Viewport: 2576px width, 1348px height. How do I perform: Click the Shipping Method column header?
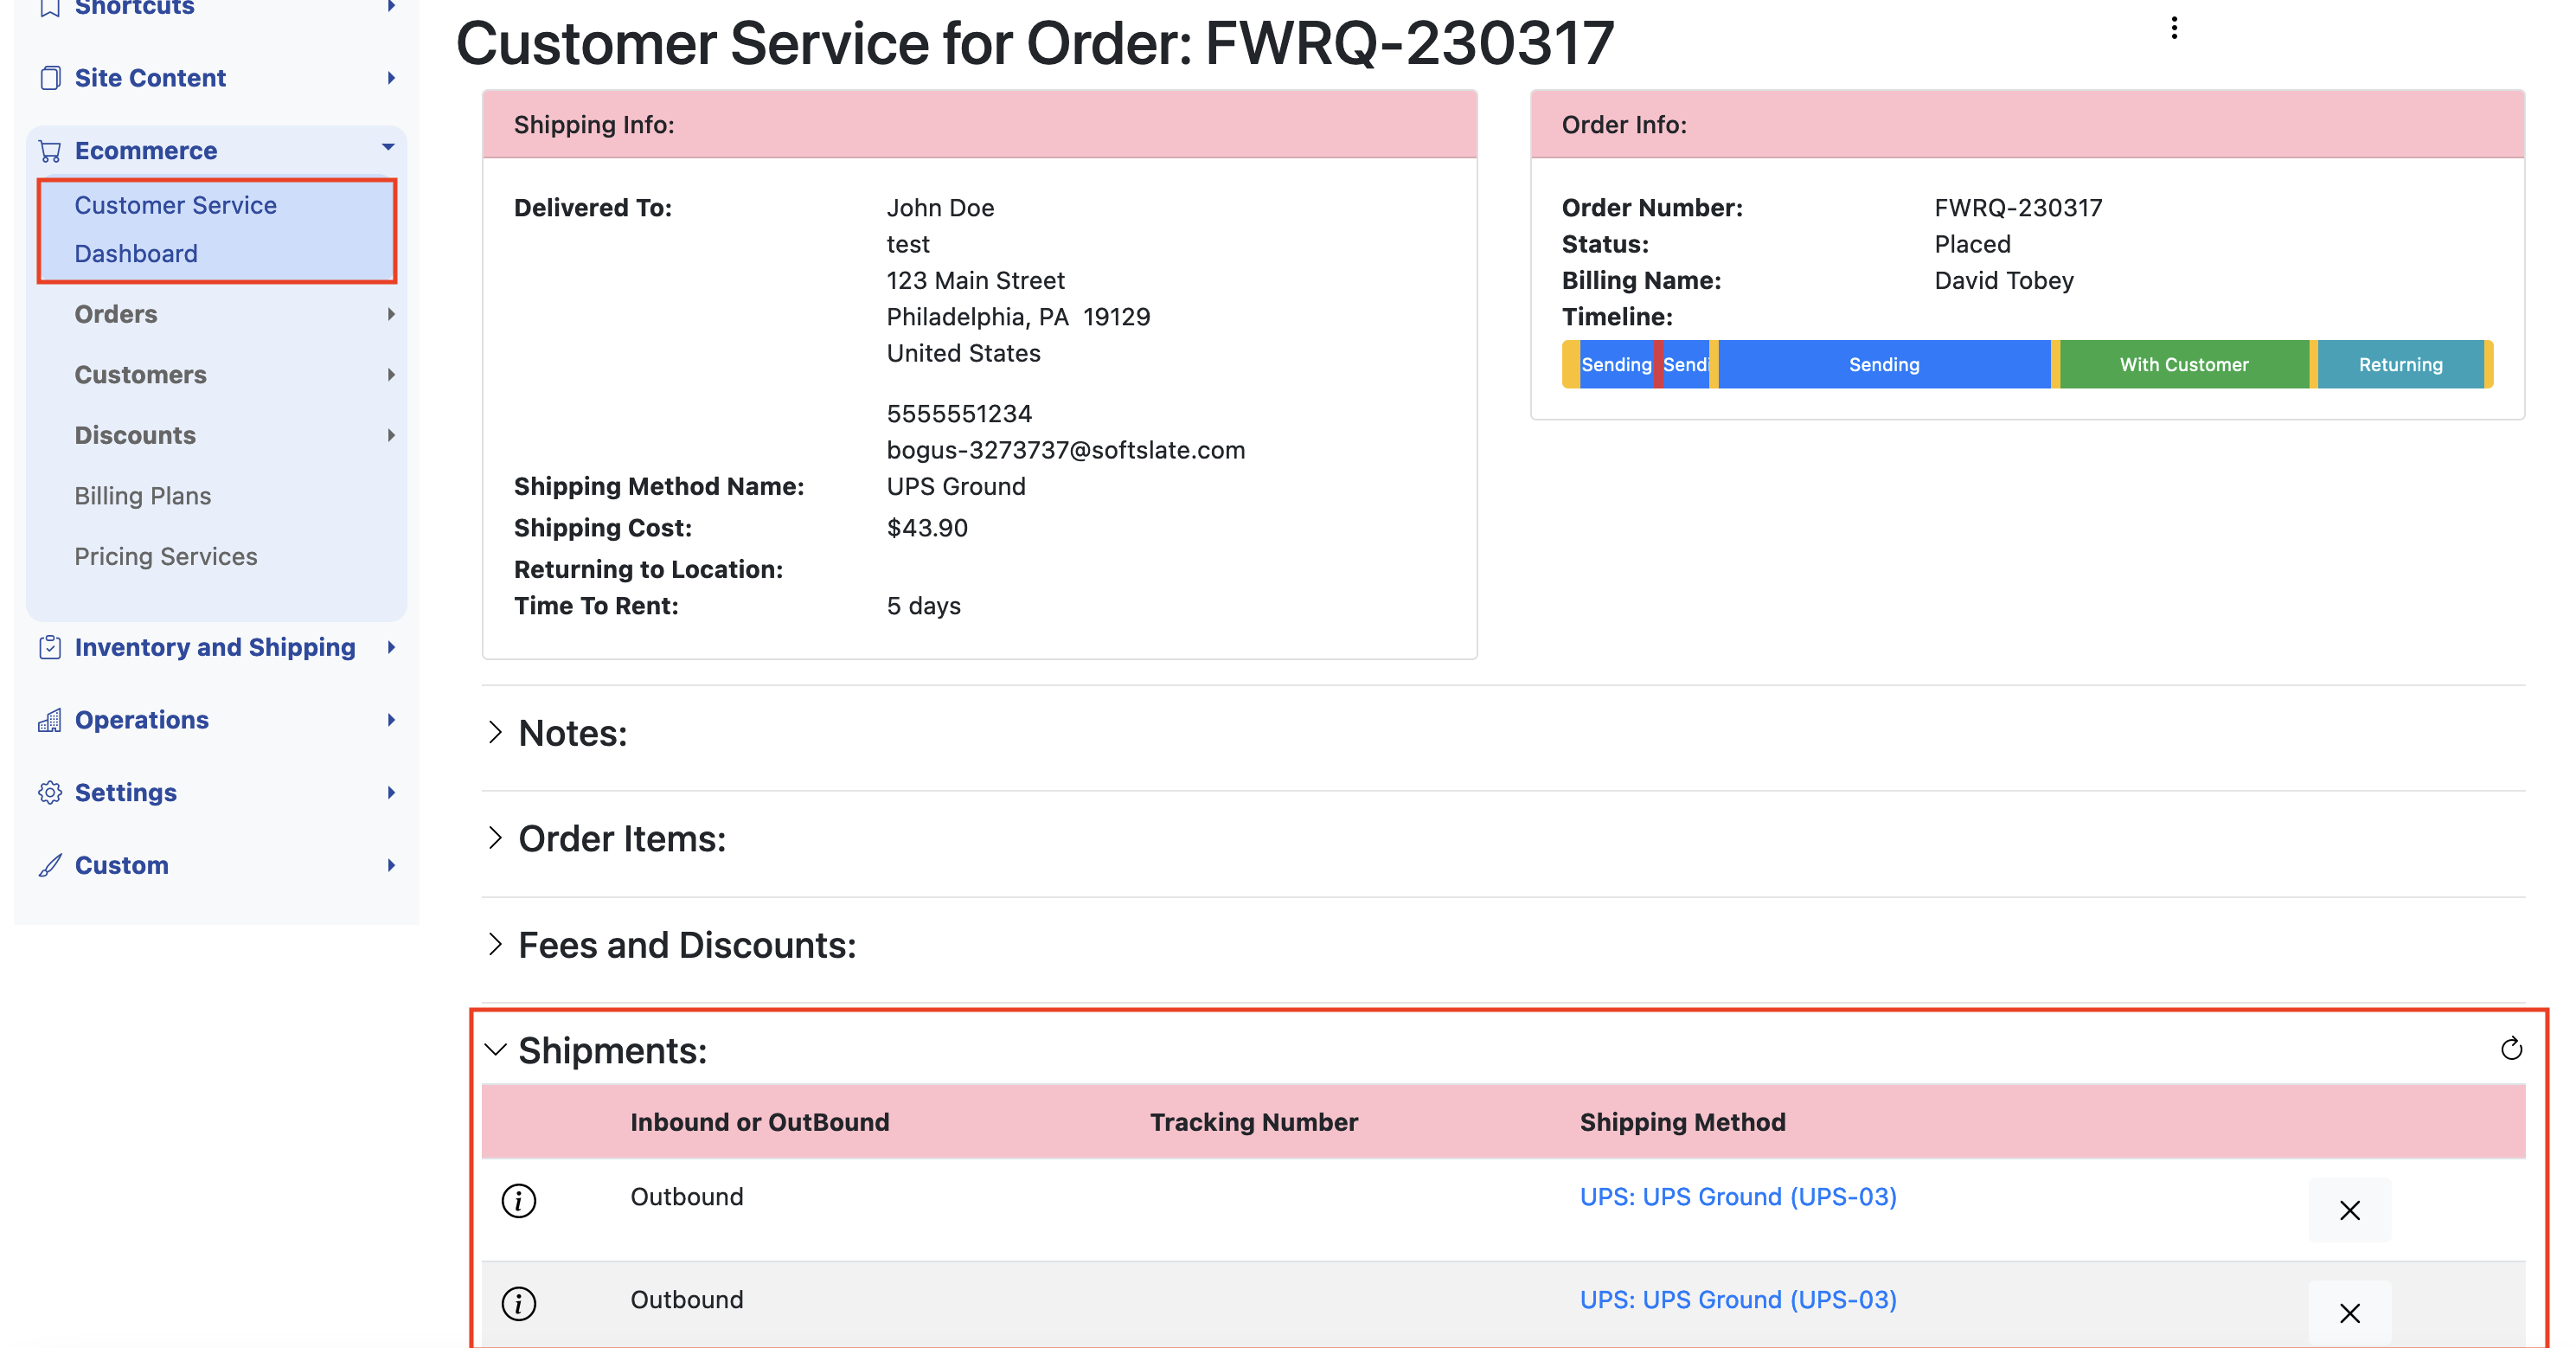tap(1682, 1122)
